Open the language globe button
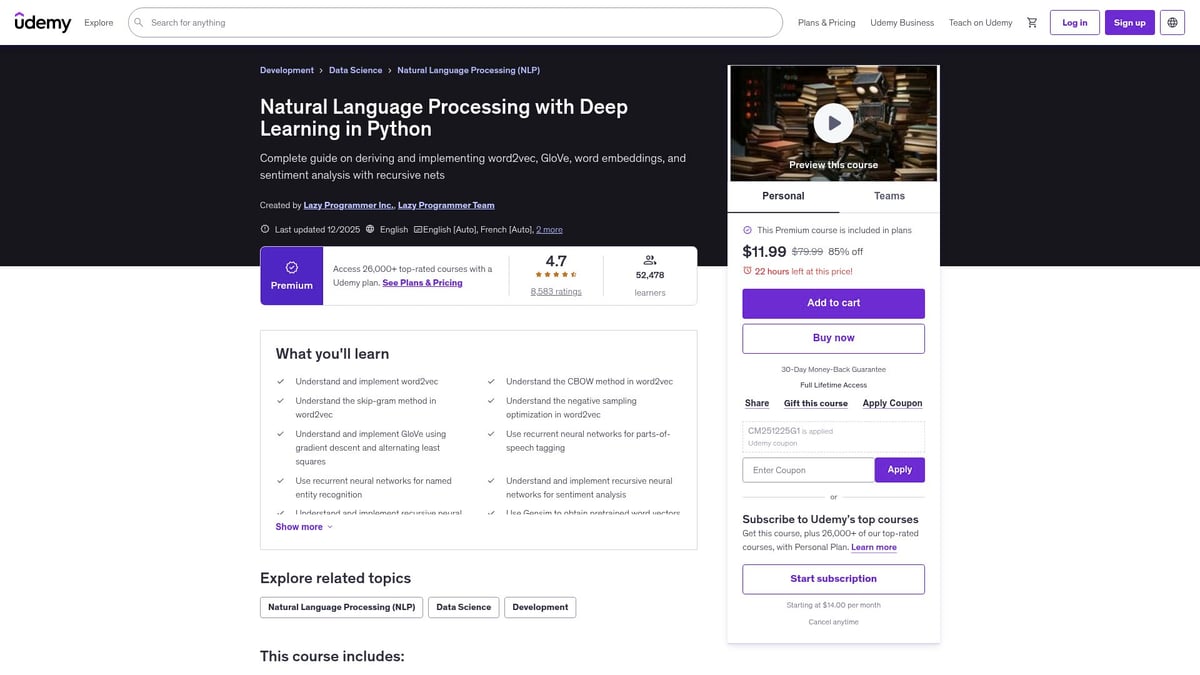This screenshot has width=1200, height=675. [1172, 22]
